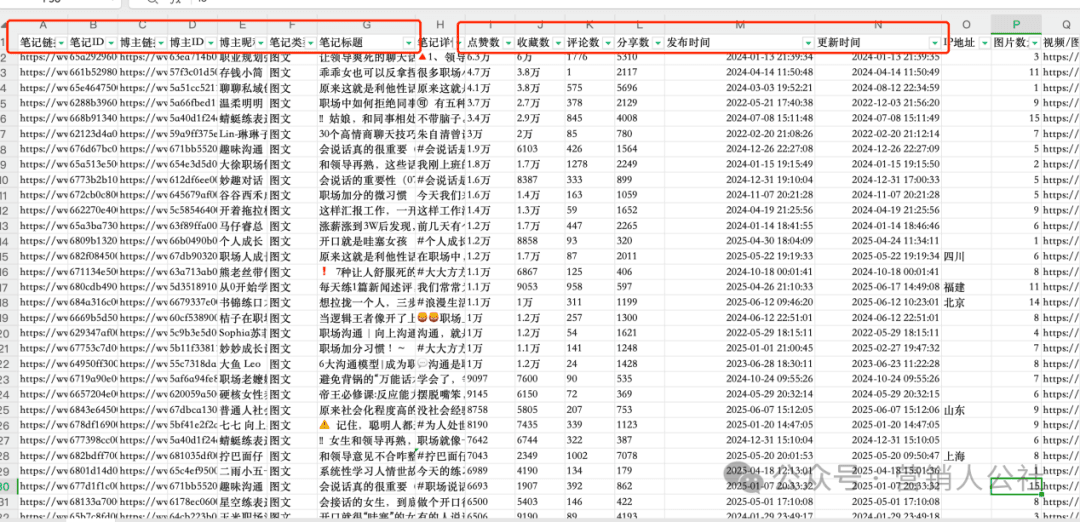Select the cell Lin-琳琳子

[x=242, y=133]
